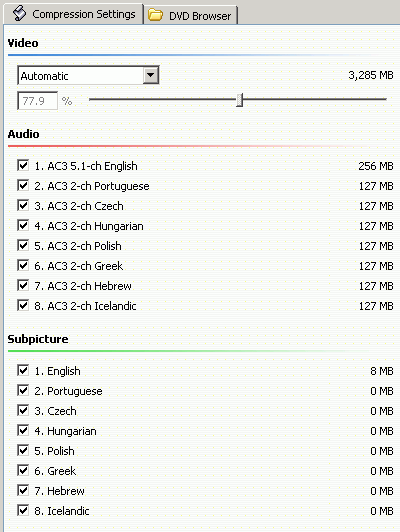Disable AC3 2-ch Icelandic audio stream
This screenshot has height=532, width=400.
coord(23,306)
